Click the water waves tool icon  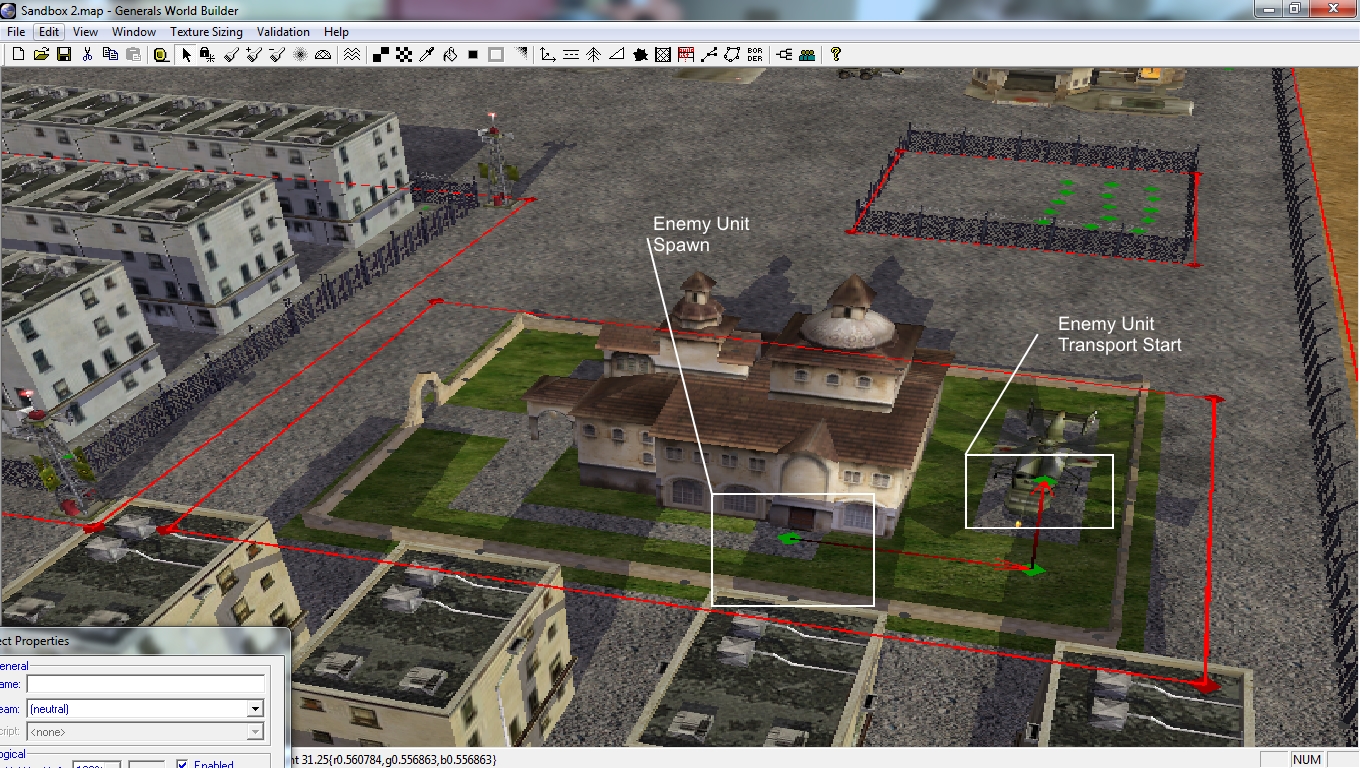(x=352, y=55)
